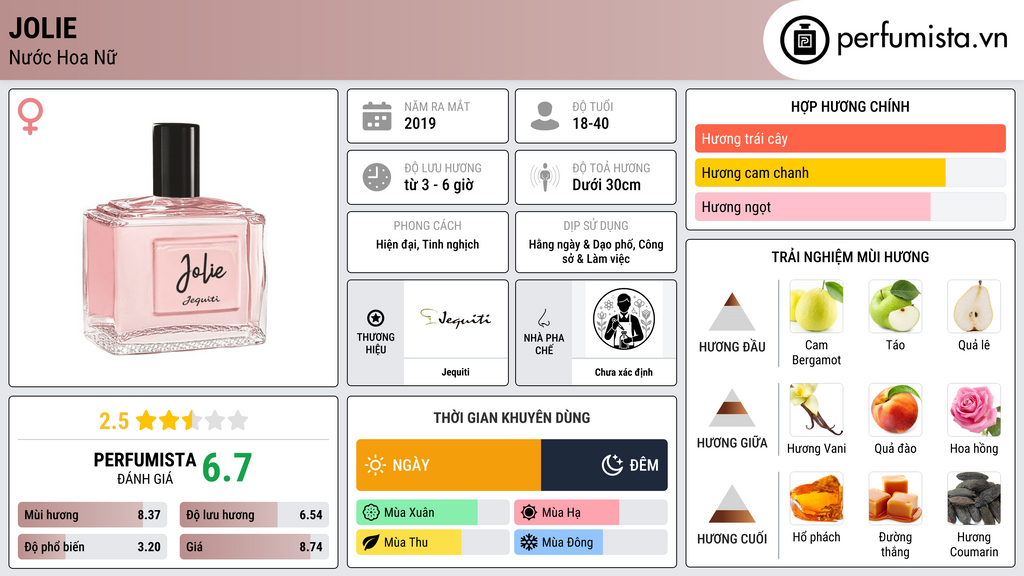Click the Trải nghiệm mùi hương heading

[850, 257]
